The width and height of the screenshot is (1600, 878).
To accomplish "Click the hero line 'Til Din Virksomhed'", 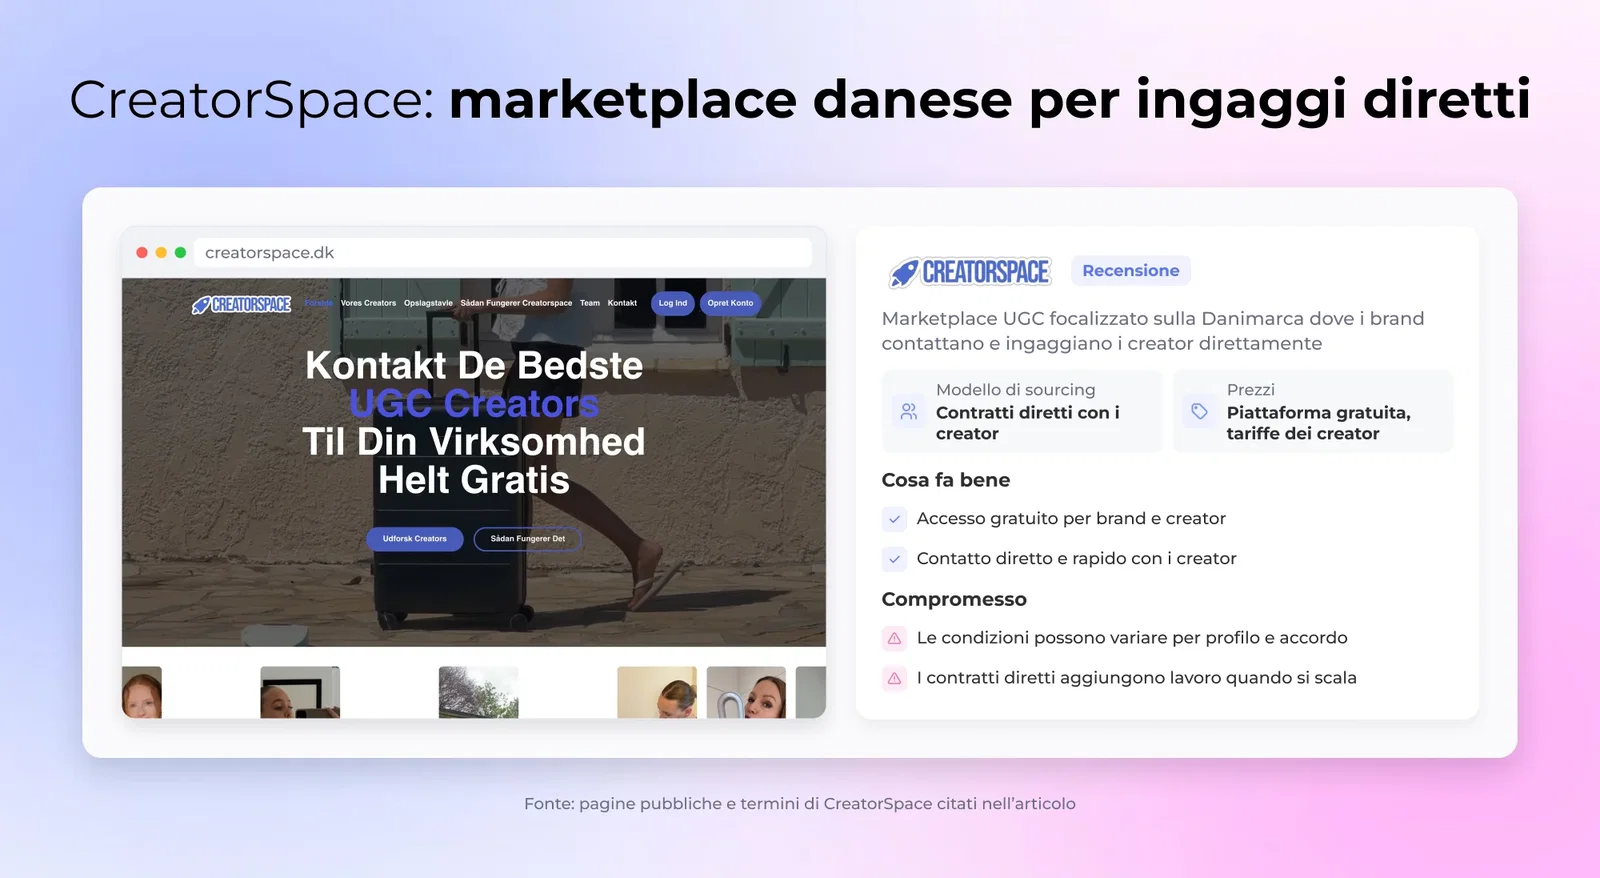I will click(x=474, y=442).
